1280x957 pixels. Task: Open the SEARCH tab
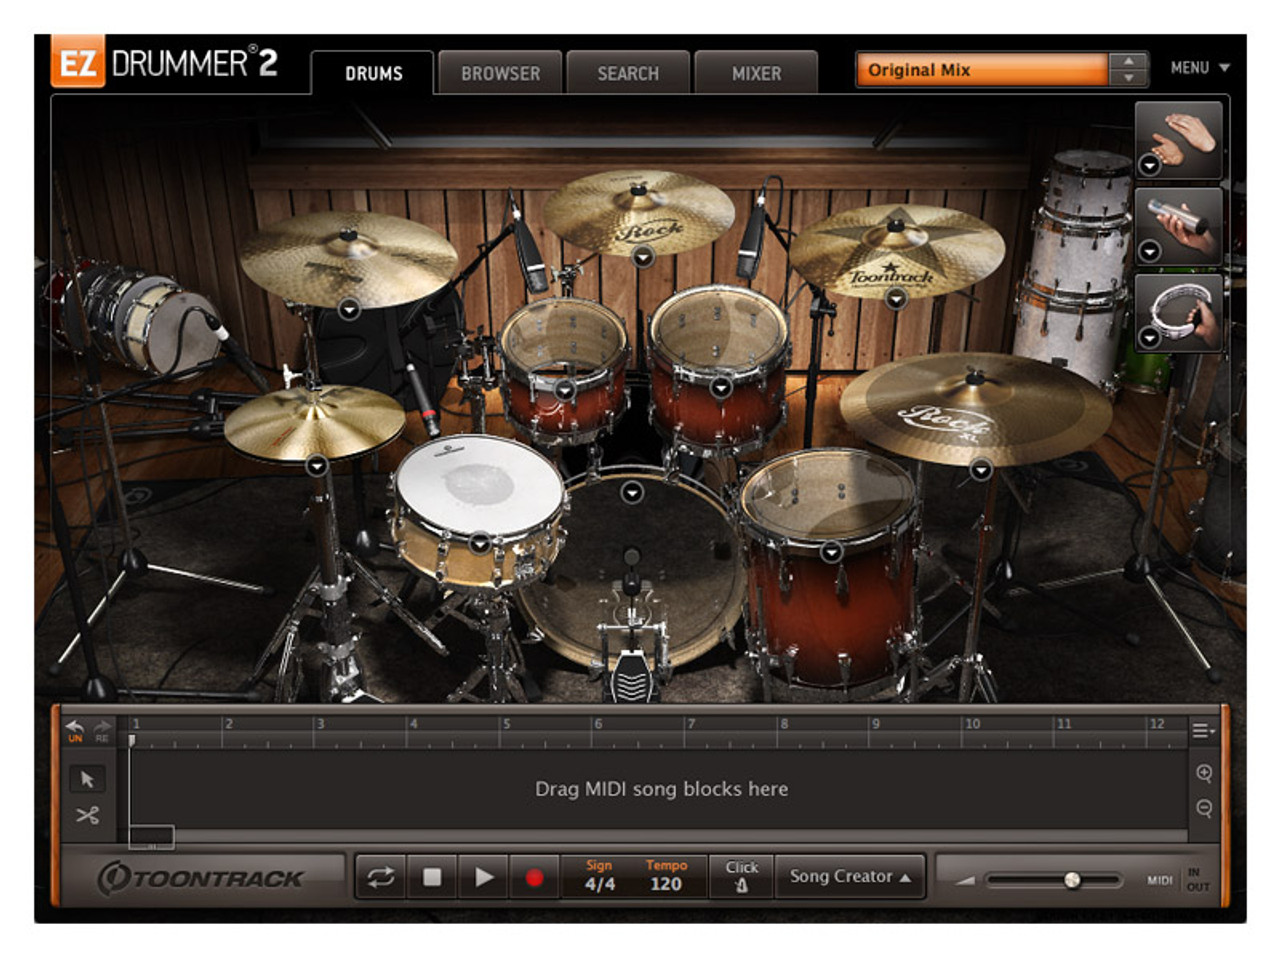[x=628, y=73]
